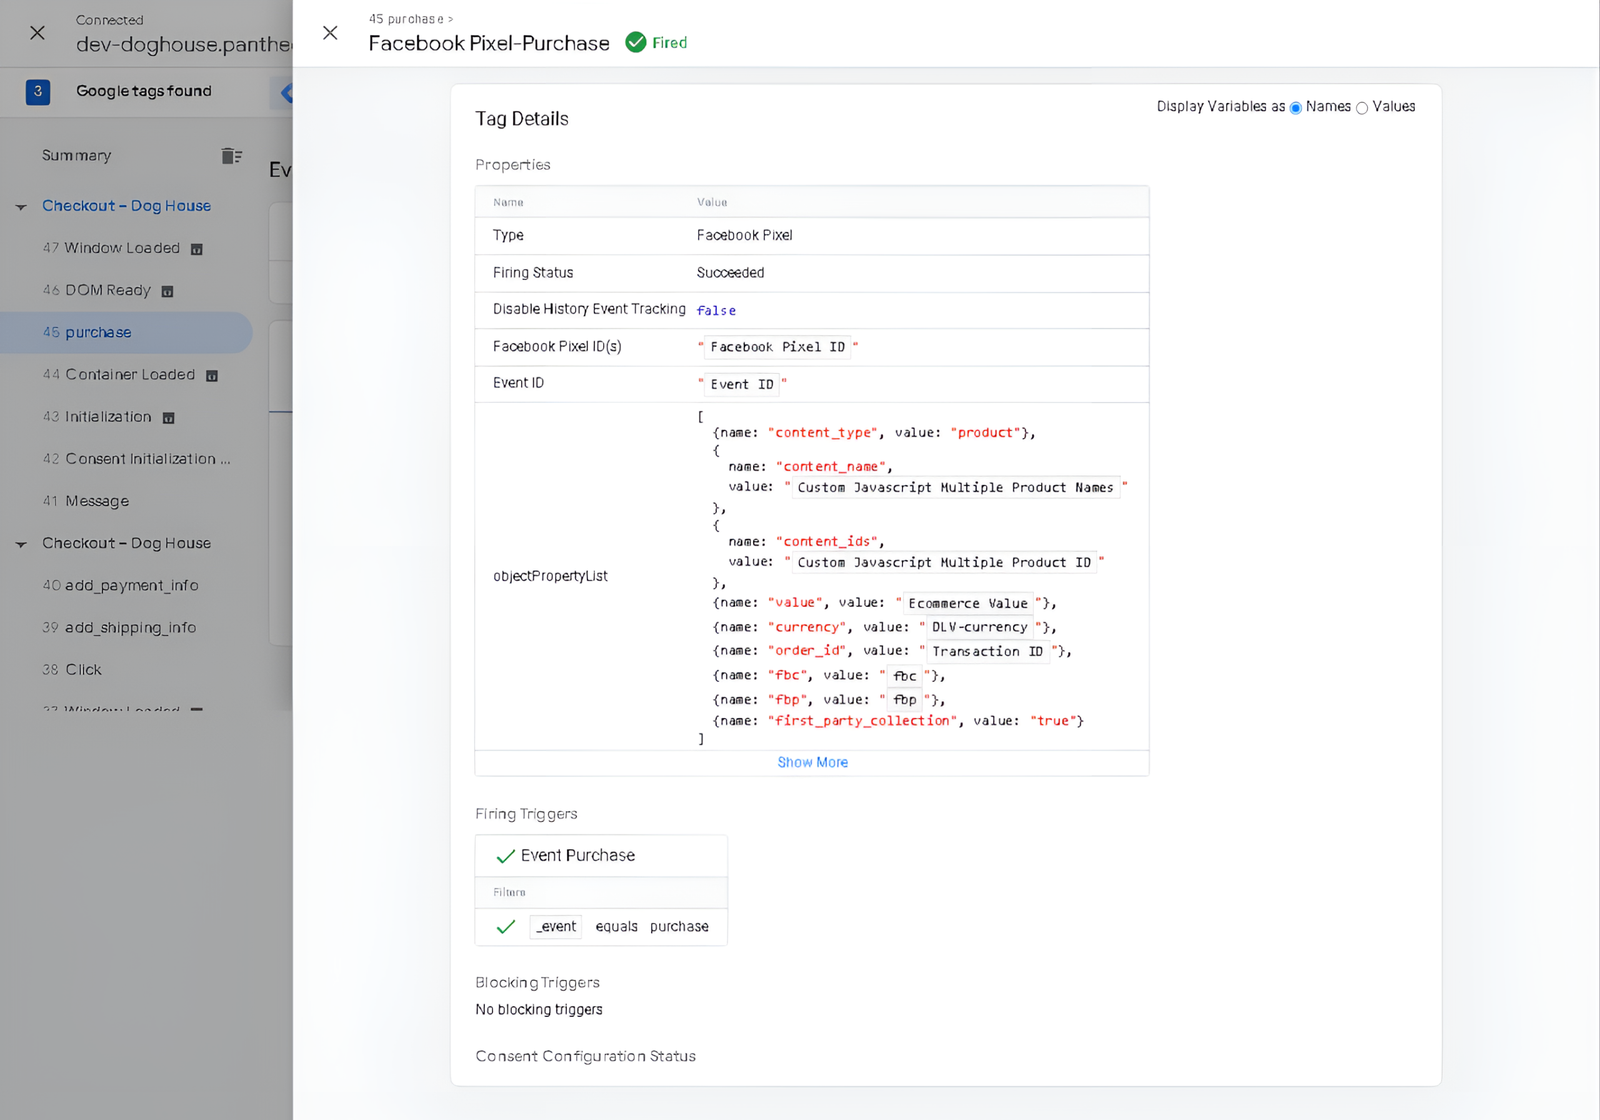Click the Transaction ID variable chip

tap(988, 652)
